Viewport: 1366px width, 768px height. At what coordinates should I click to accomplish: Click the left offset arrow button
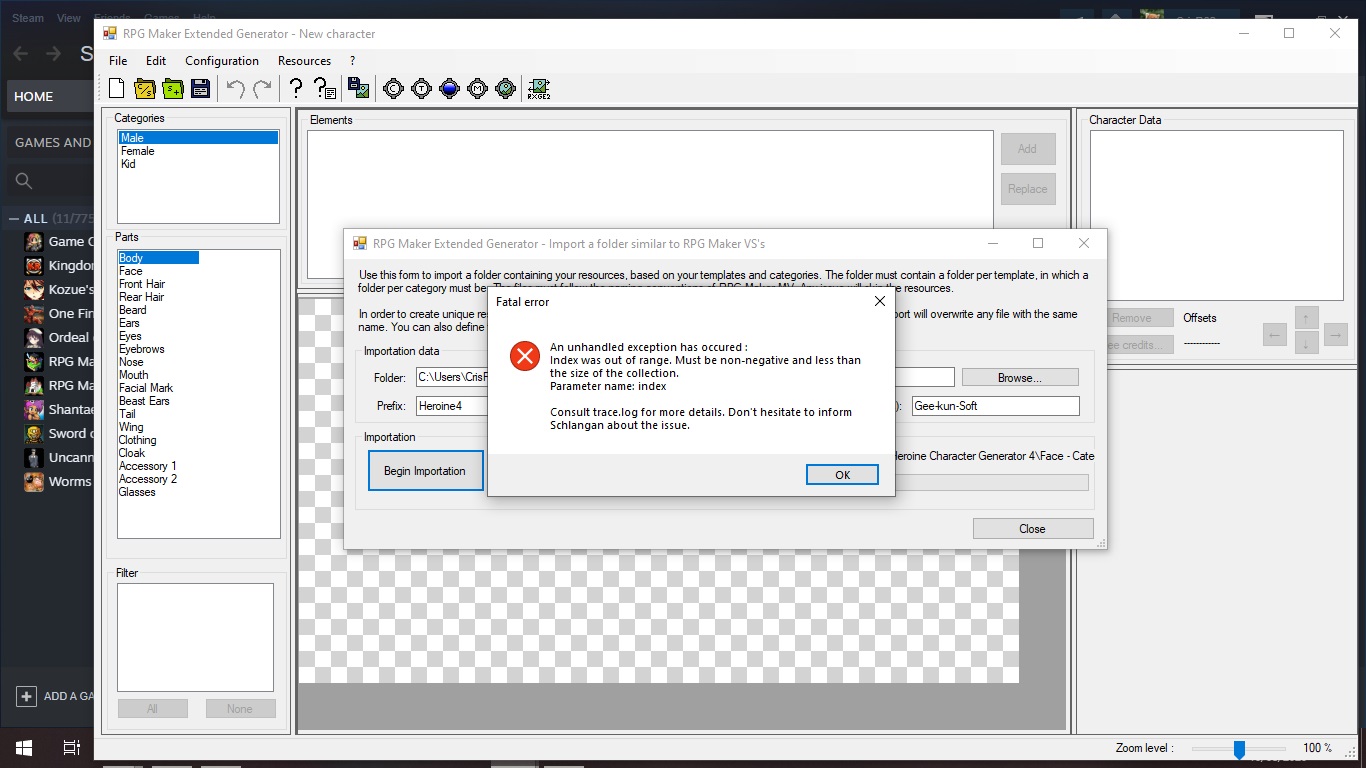pyautogui.click(x=1274, y=334)
